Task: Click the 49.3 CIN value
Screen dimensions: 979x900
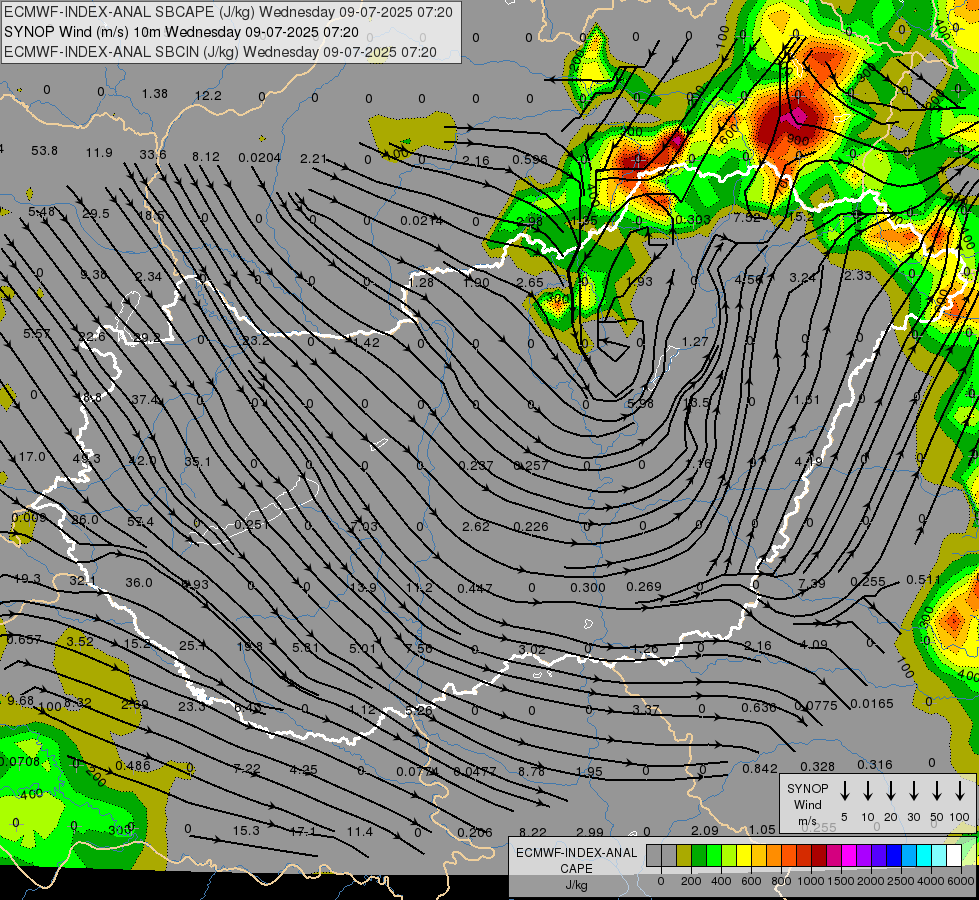Action: point(87,459)
